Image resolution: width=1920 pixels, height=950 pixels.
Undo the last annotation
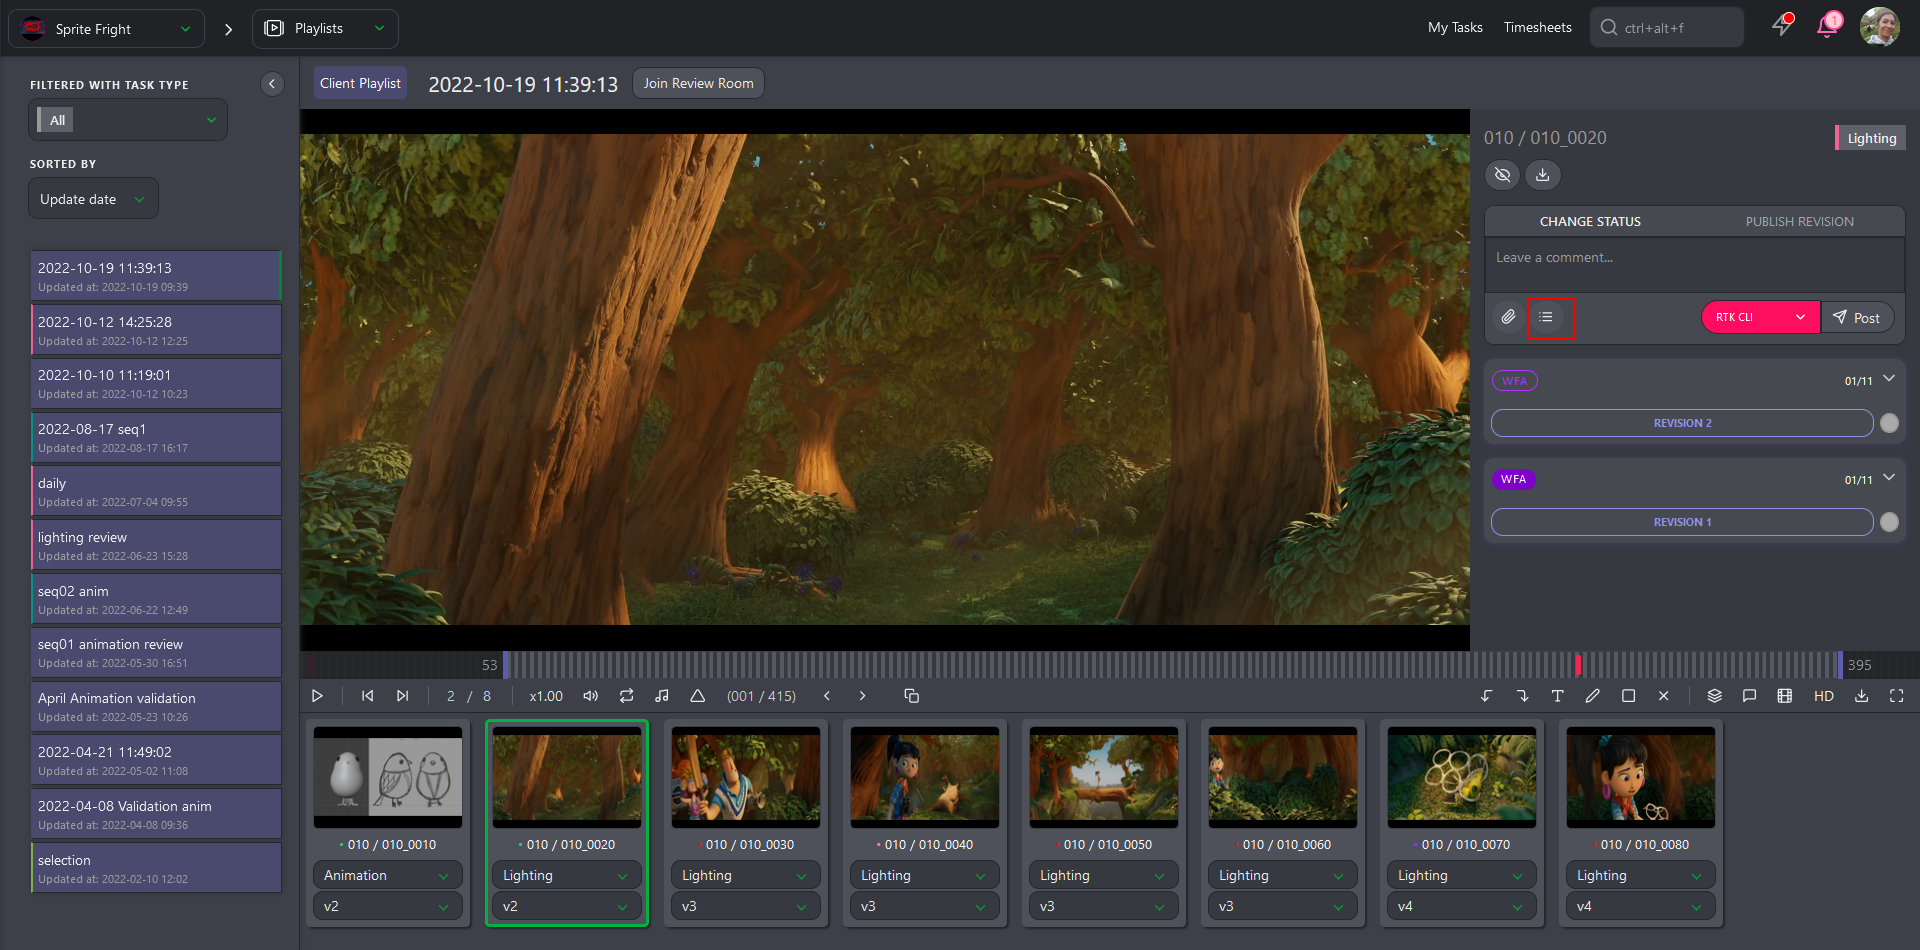point(1487,696)
